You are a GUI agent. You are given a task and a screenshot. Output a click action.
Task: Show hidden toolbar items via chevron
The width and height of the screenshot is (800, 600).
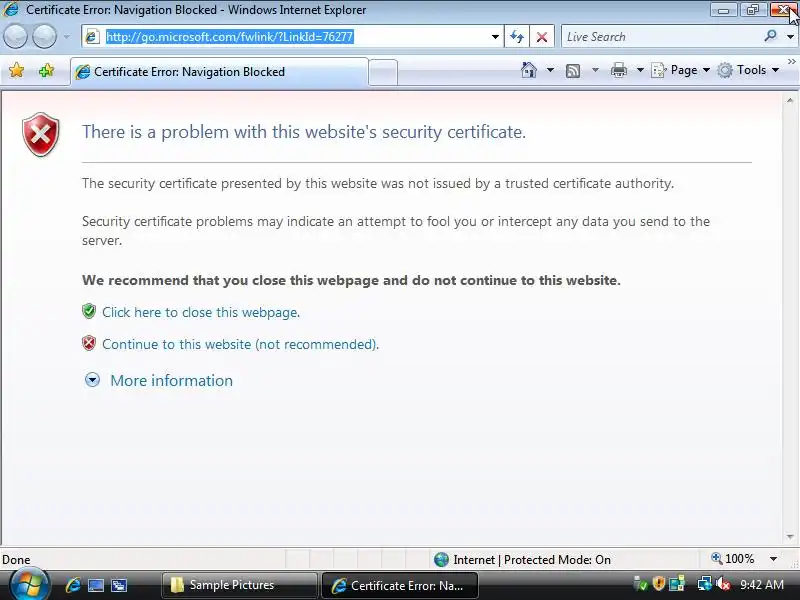pos(791,61)
